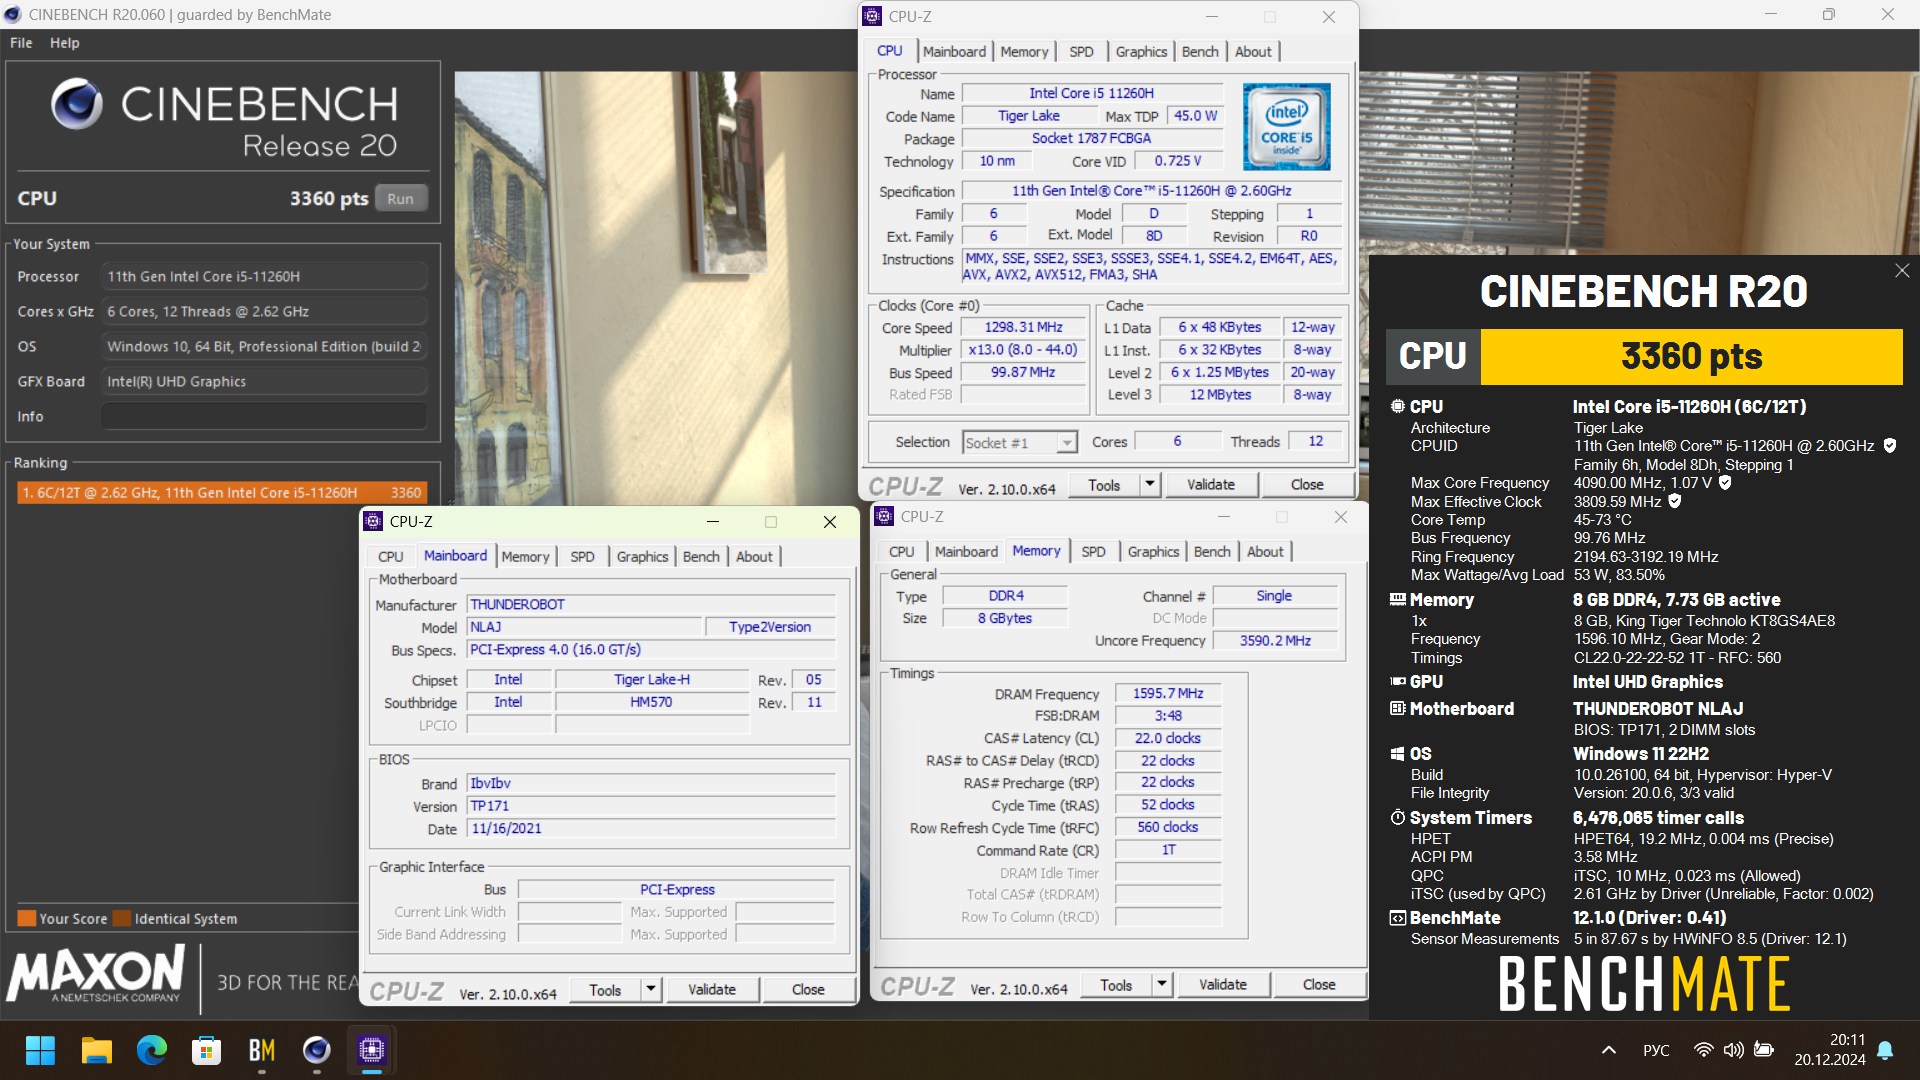Image resolution: width=1920 pixels, height=1080 pixels.
Task: Open BenchMate taskbar icon
Action: click(261, 1050)
